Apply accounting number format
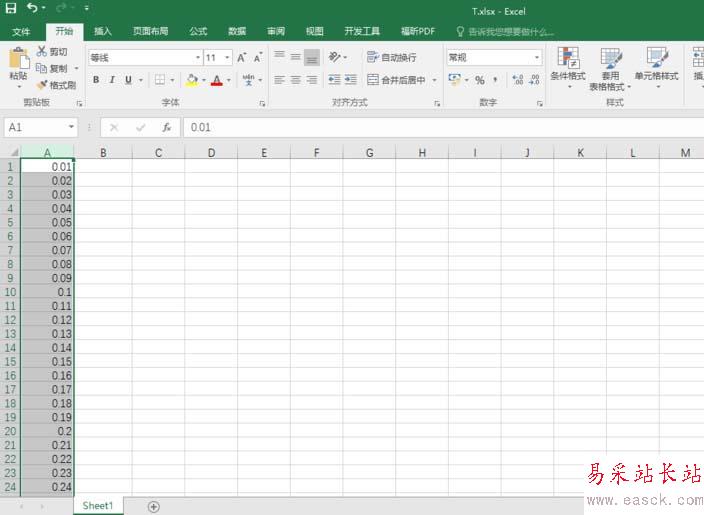The width and height of the screenshot is (704, 515). [x=454, y=80]
